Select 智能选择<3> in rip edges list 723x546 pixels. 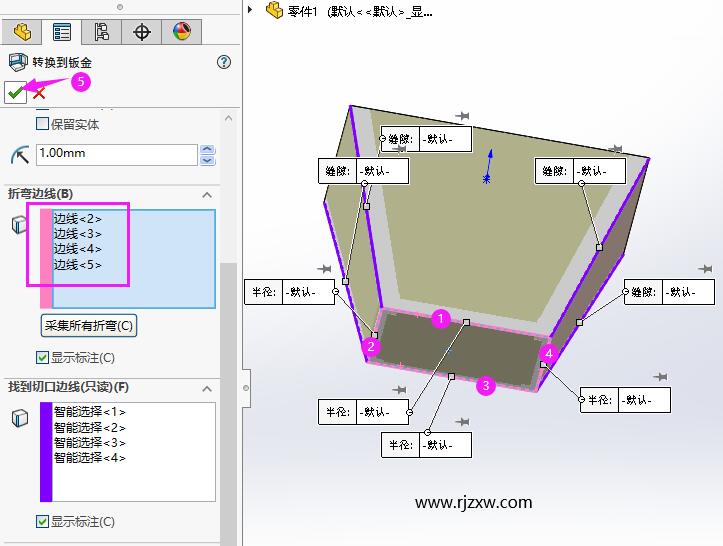tap(89, 443)
